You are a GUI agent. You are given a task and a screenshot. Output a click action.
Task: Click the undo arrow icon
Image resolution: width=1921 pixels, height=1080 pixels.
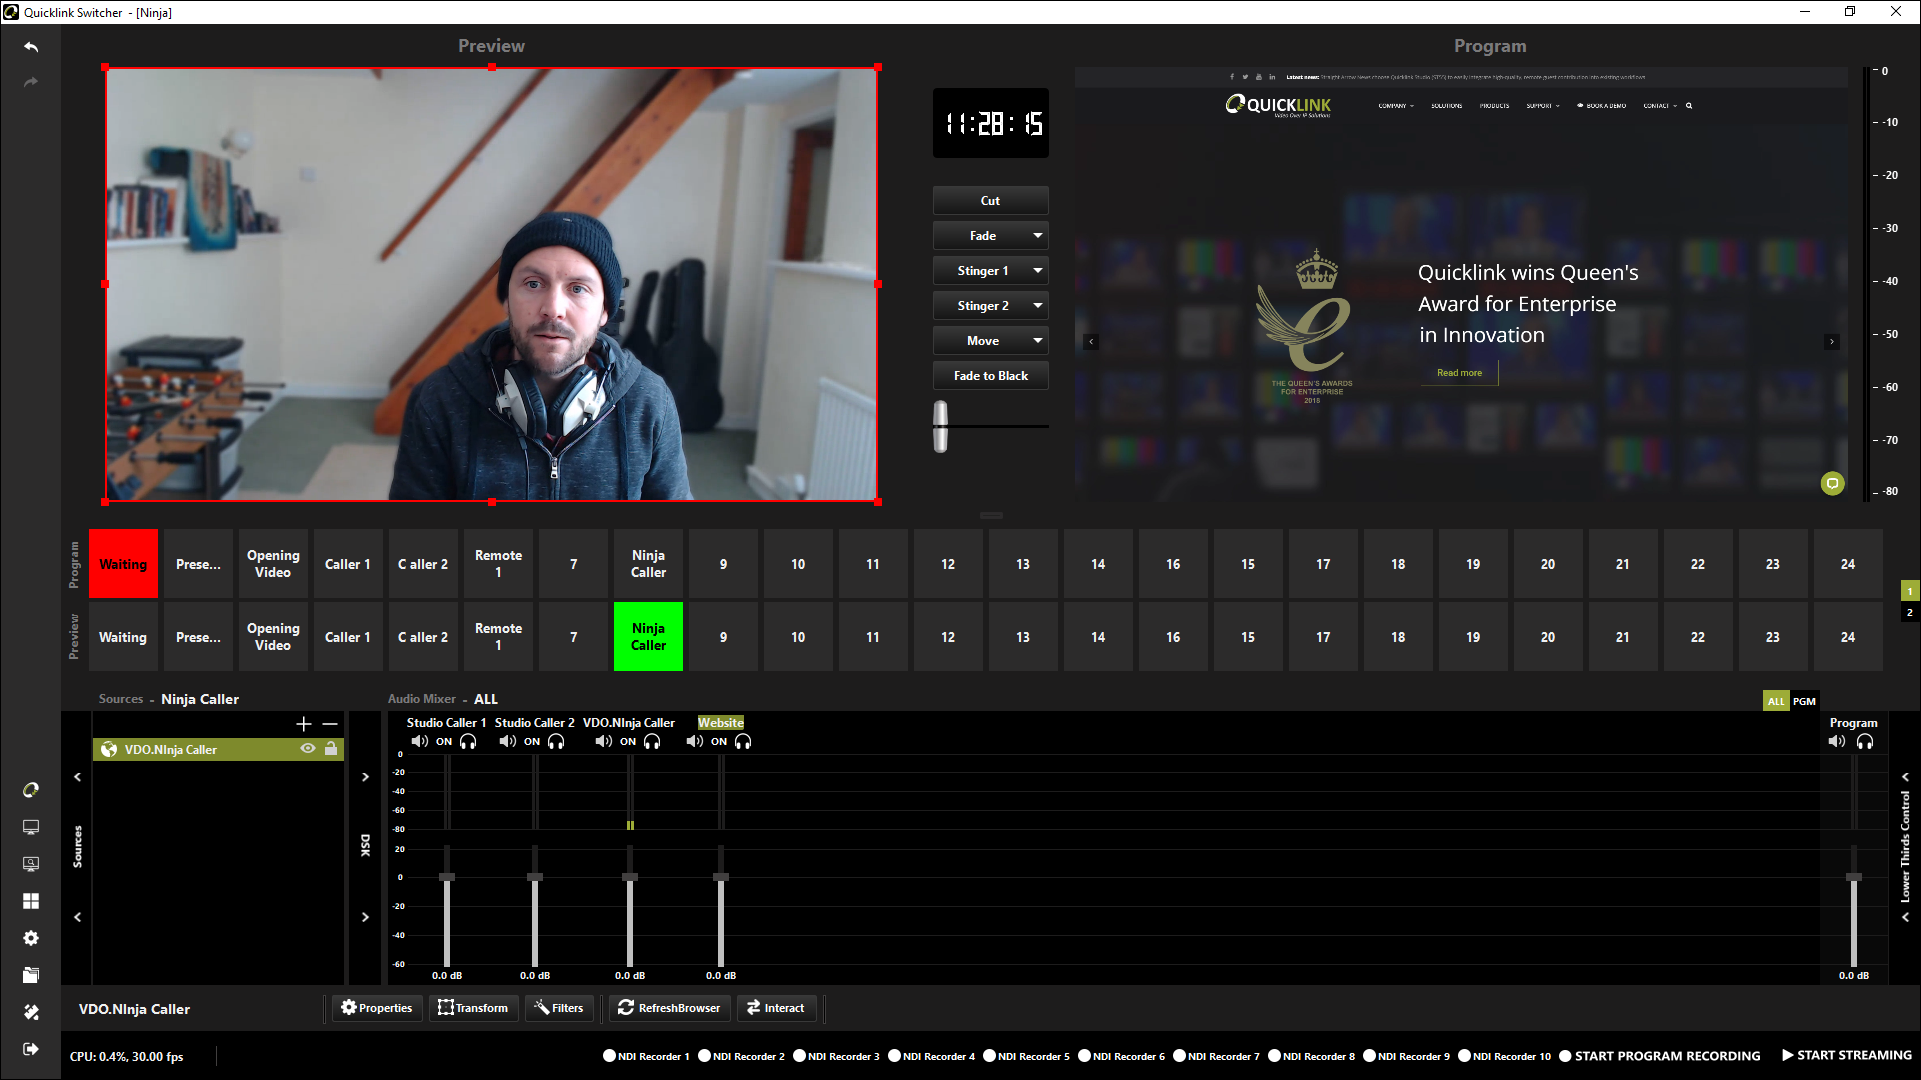pyautogui.click(x=31, y=47)
